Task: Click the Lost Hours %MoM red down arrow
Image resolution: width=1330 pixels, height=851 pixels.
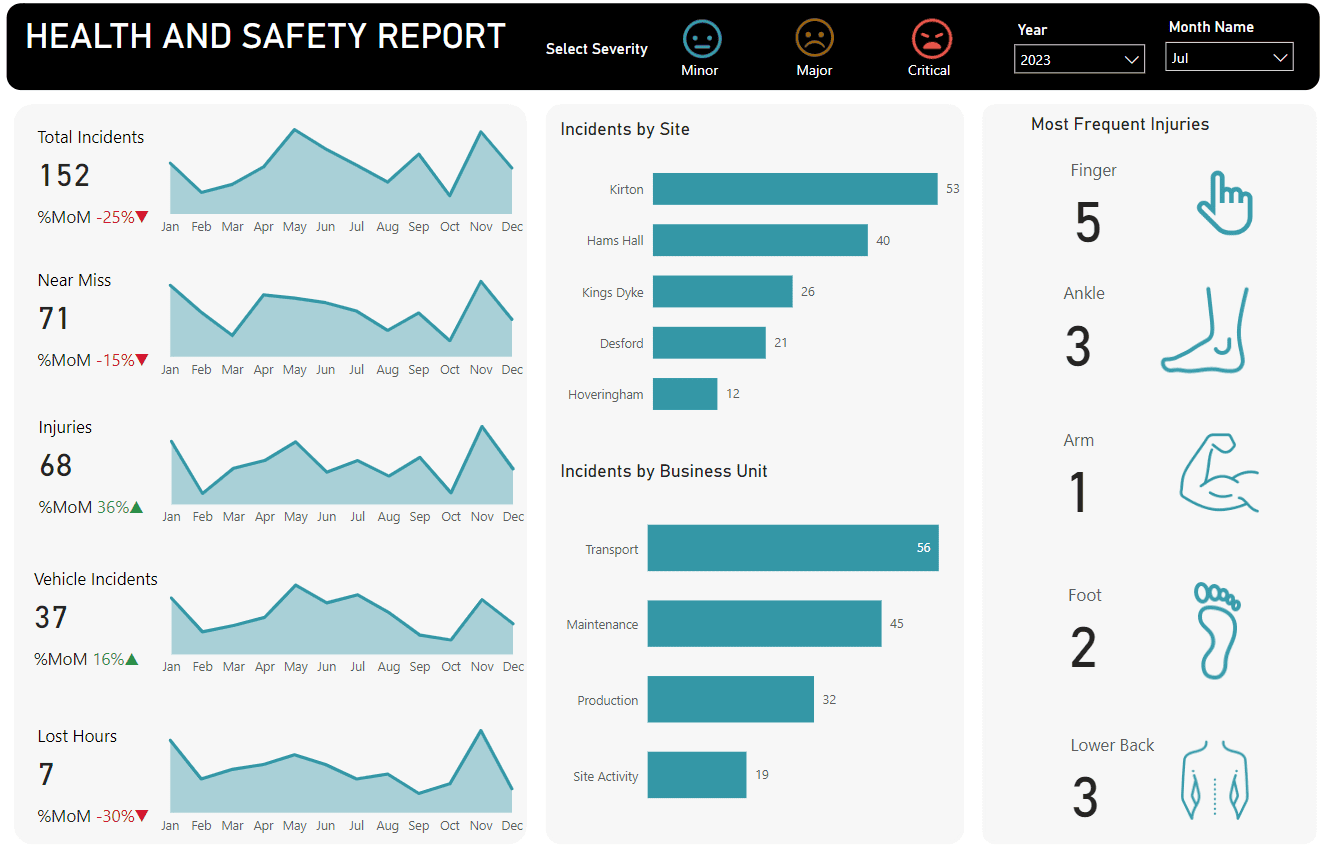Action: 142,816
